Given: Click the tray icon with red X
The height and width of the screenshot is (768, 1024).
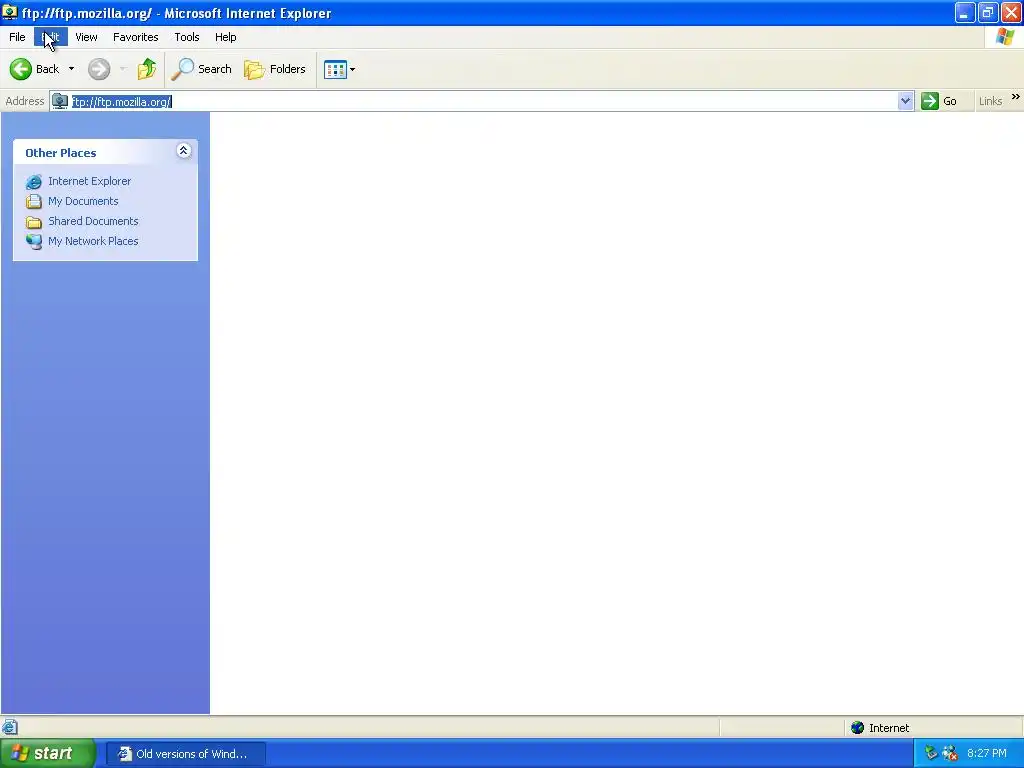Looking at the screenshot, I should coord(950,753).
